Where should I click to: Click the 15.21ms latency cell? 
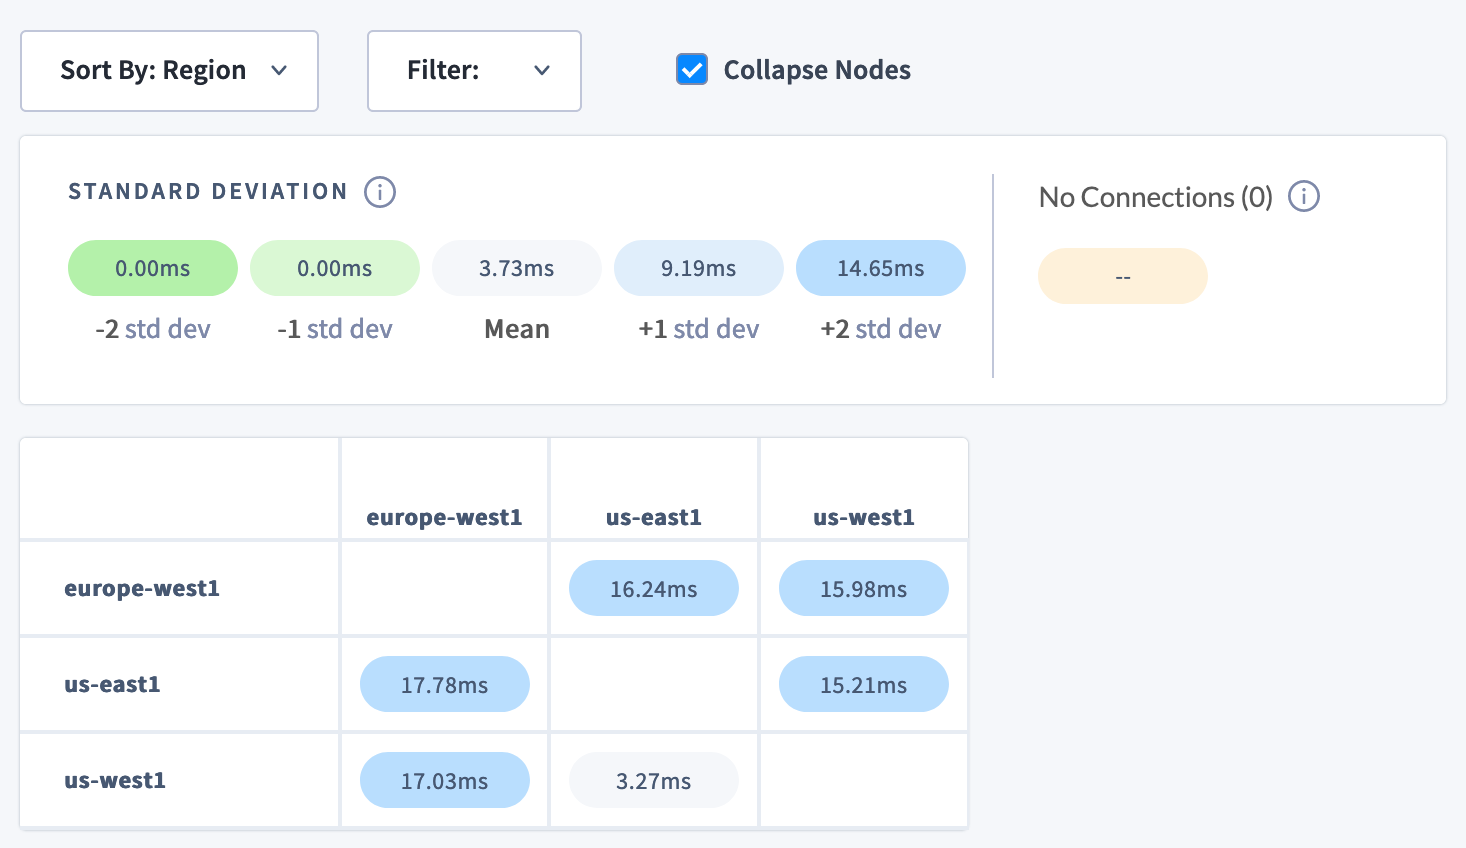863,684
